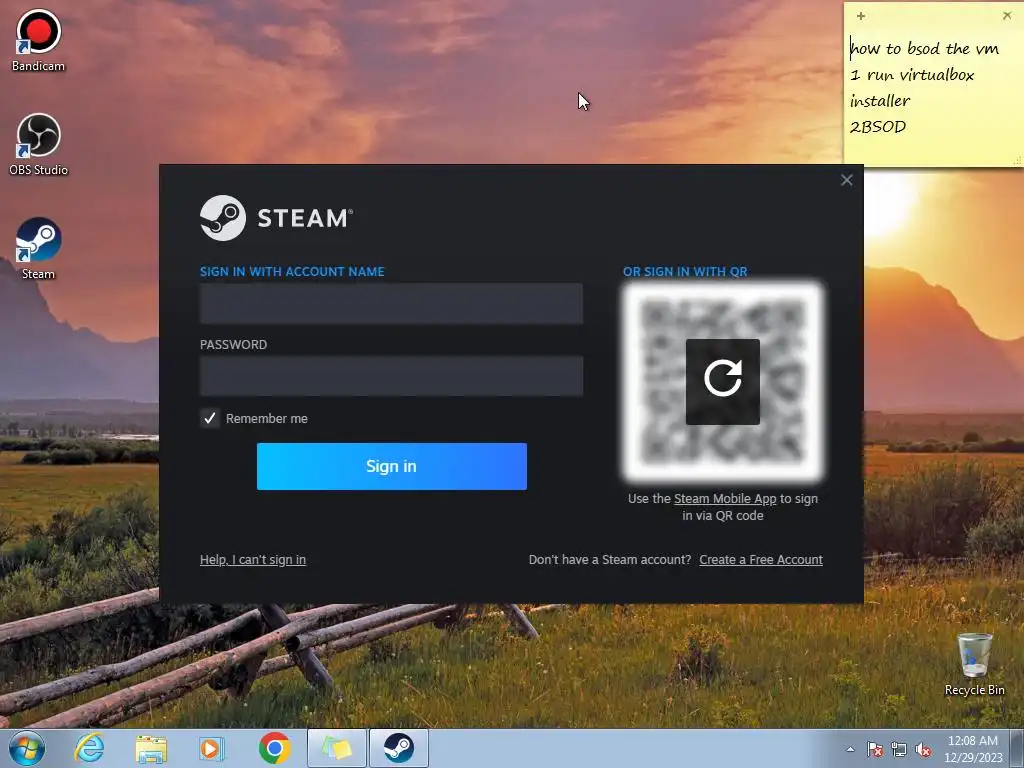Open the Bandicam desktop shortcut
Viewport: 1024px width, 768px height.
click(x=38, y=40)
